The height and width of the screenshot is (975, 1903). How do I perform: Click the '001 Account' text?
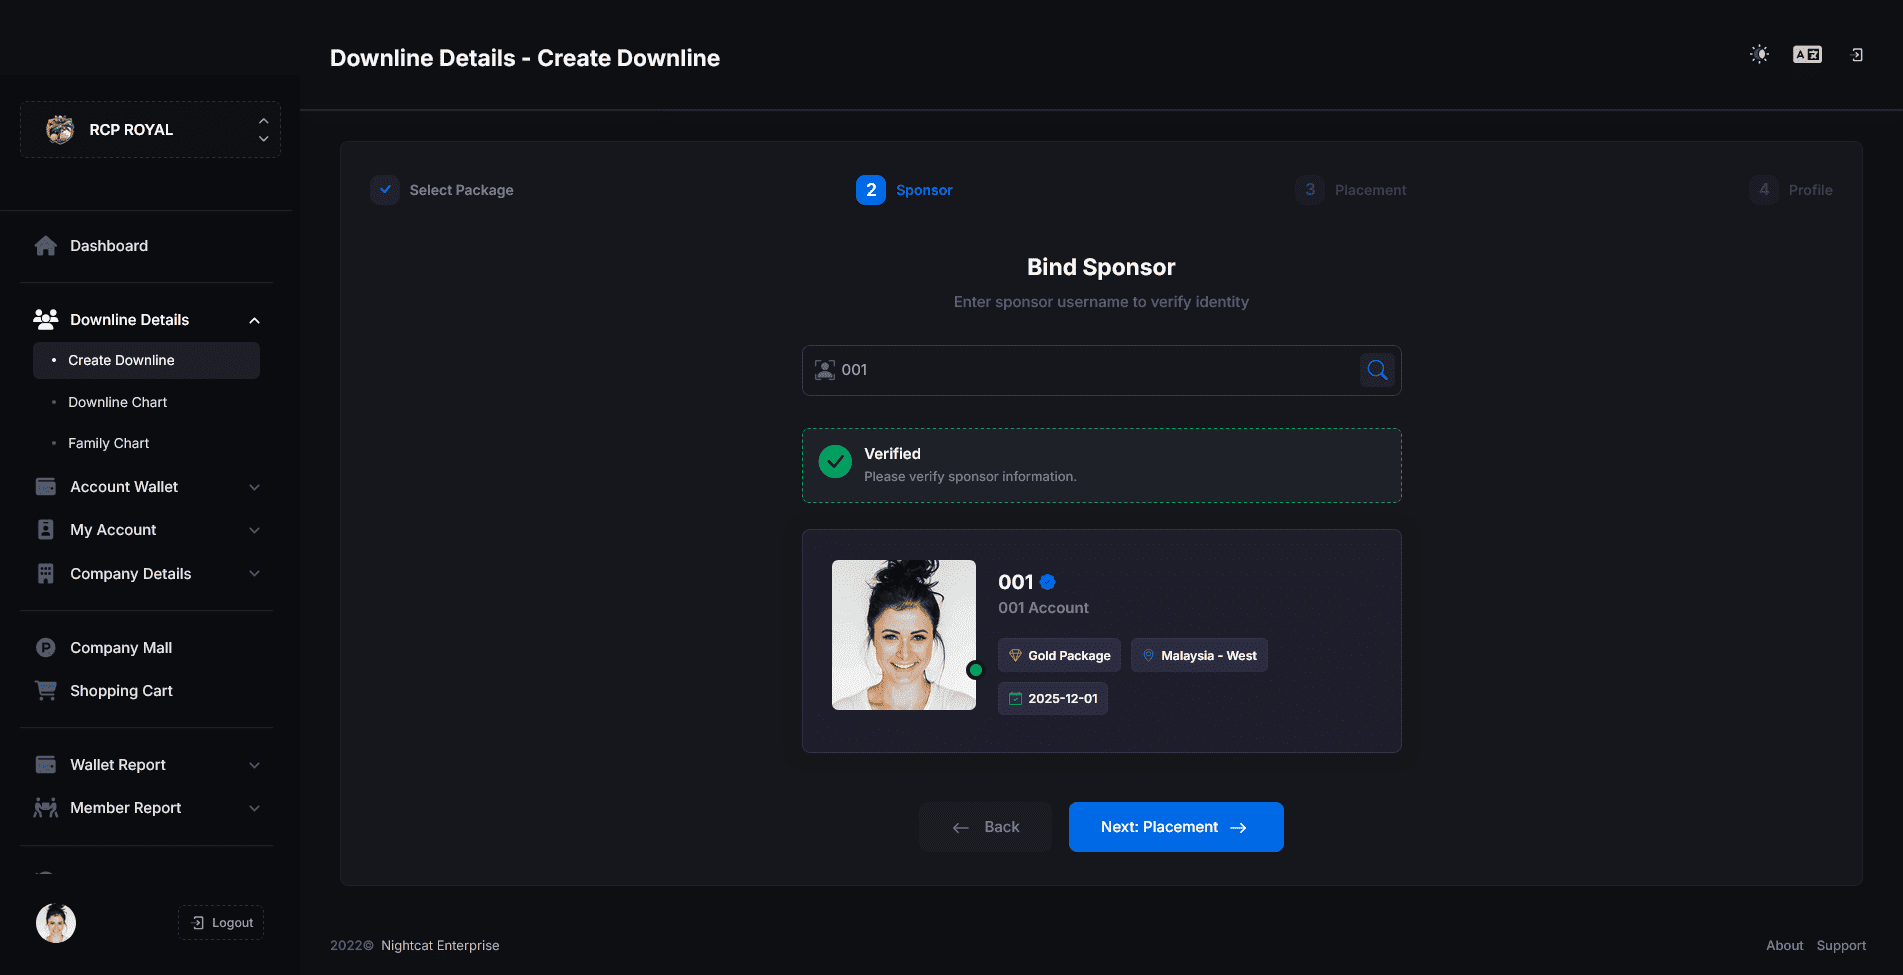click(1043, 608)
